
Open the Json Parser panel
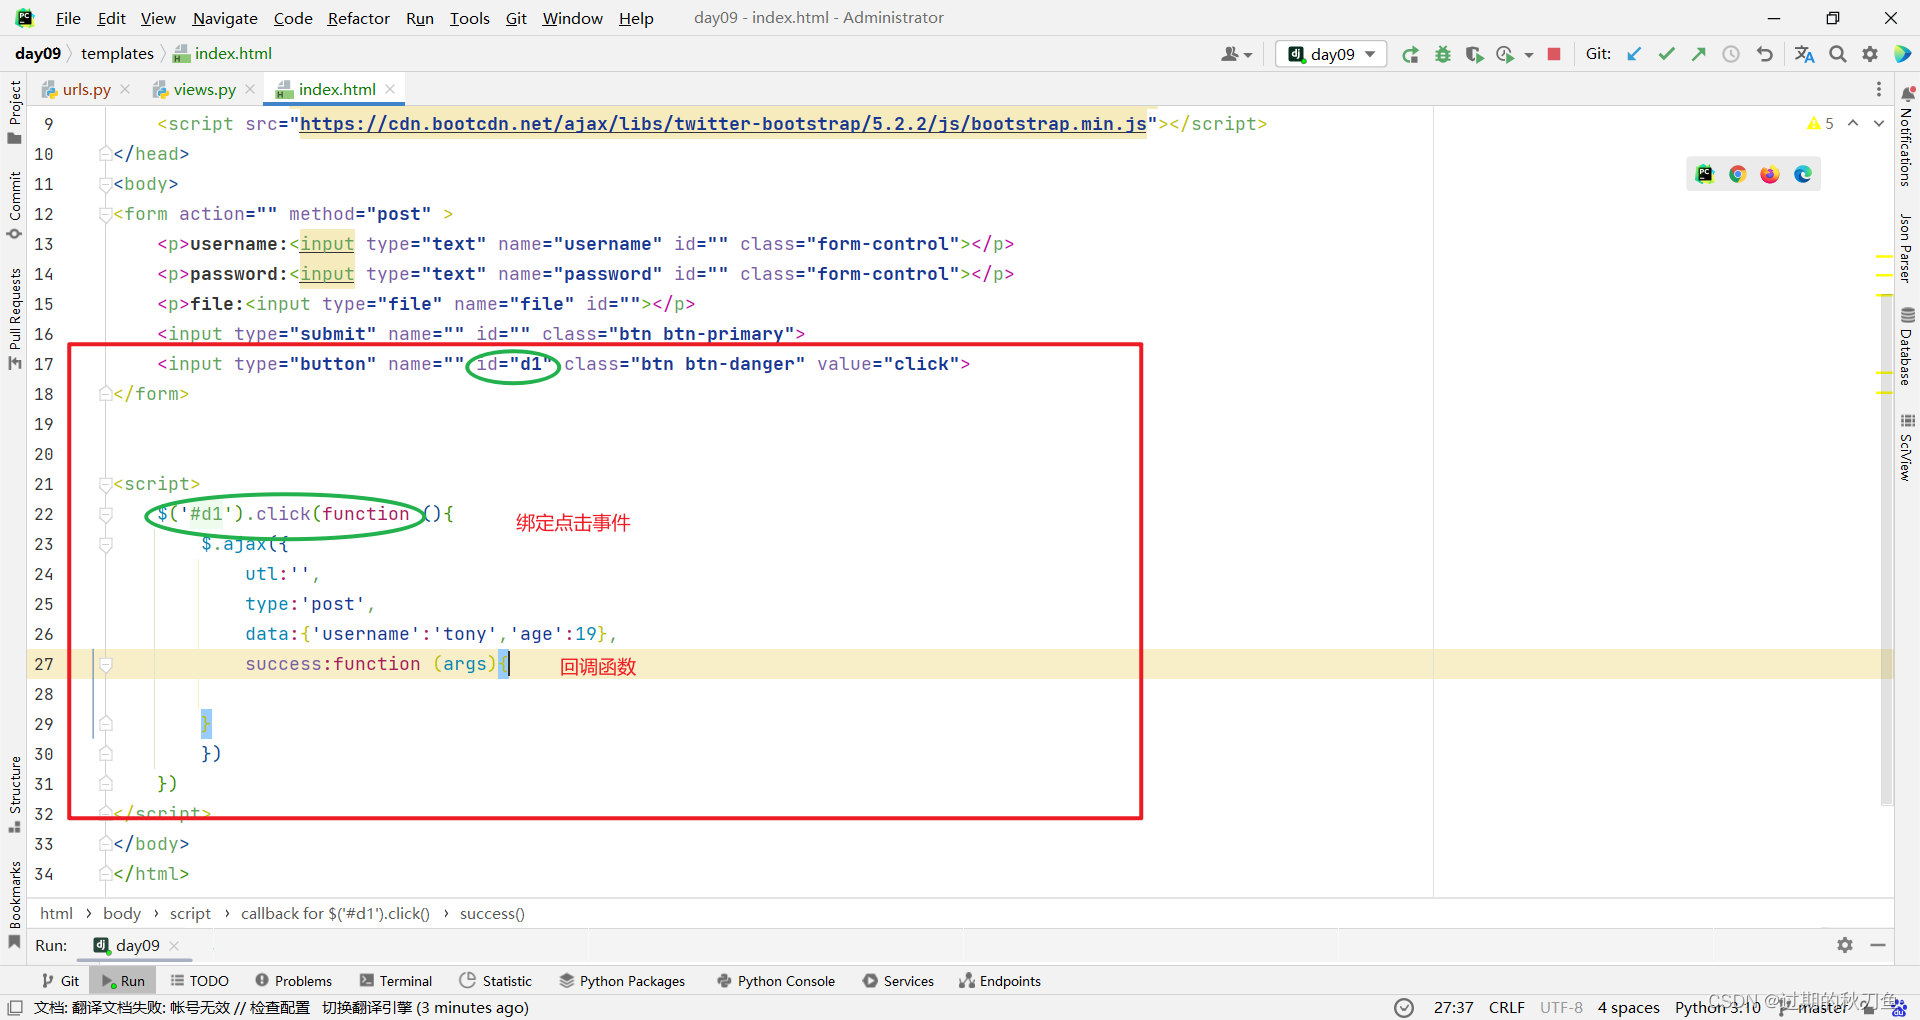(x=1907, y=248)
